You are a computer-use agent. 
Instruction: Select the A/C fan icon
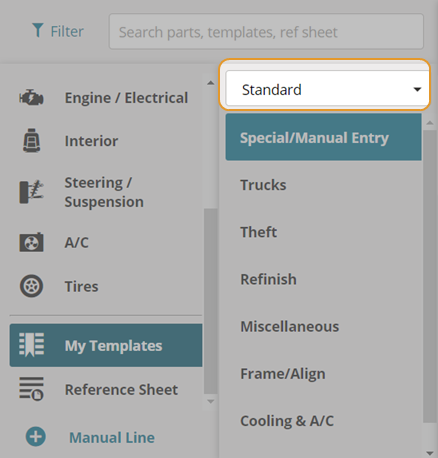coord(31,242)
